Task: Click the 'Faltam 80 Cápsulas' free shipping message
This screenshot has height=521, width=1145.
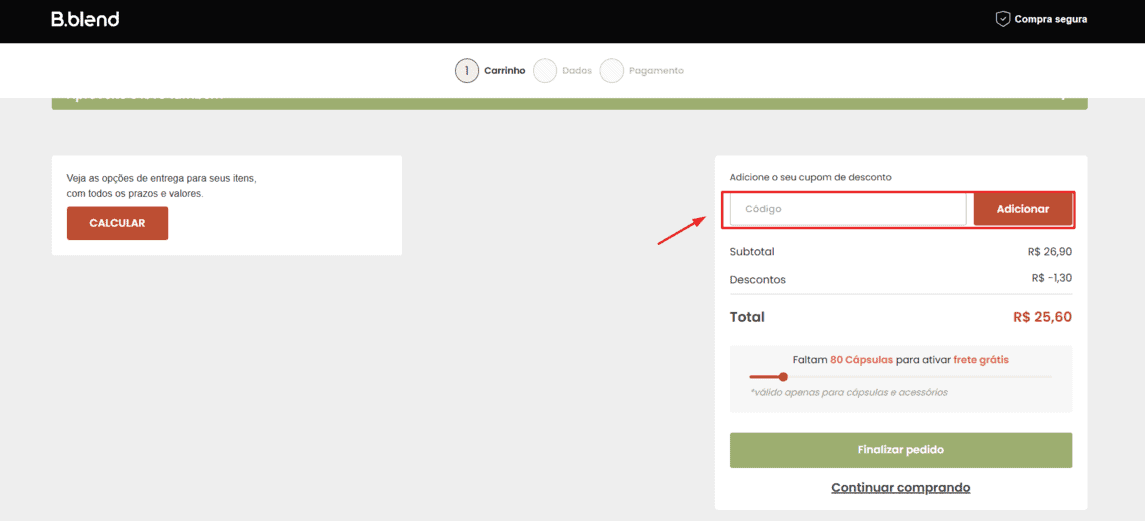Action: (x=900, y=360)
